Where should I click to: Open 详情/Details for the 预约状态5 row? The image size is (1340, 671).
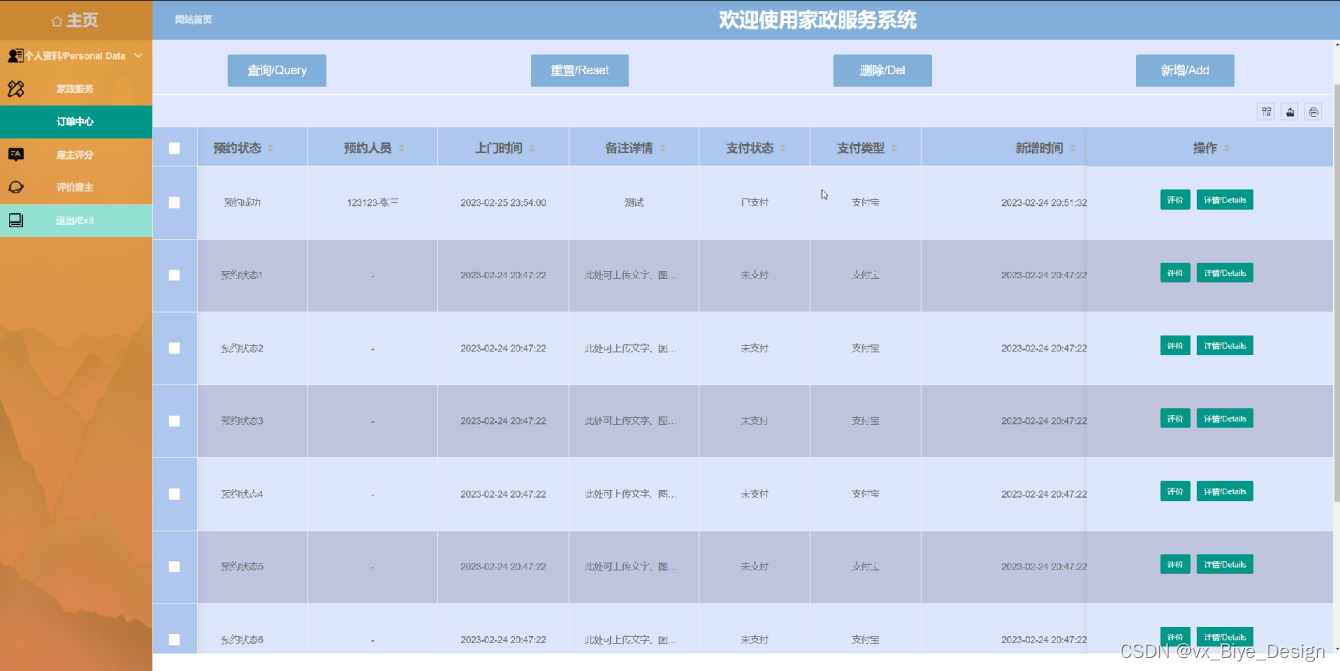point(1225,565)
